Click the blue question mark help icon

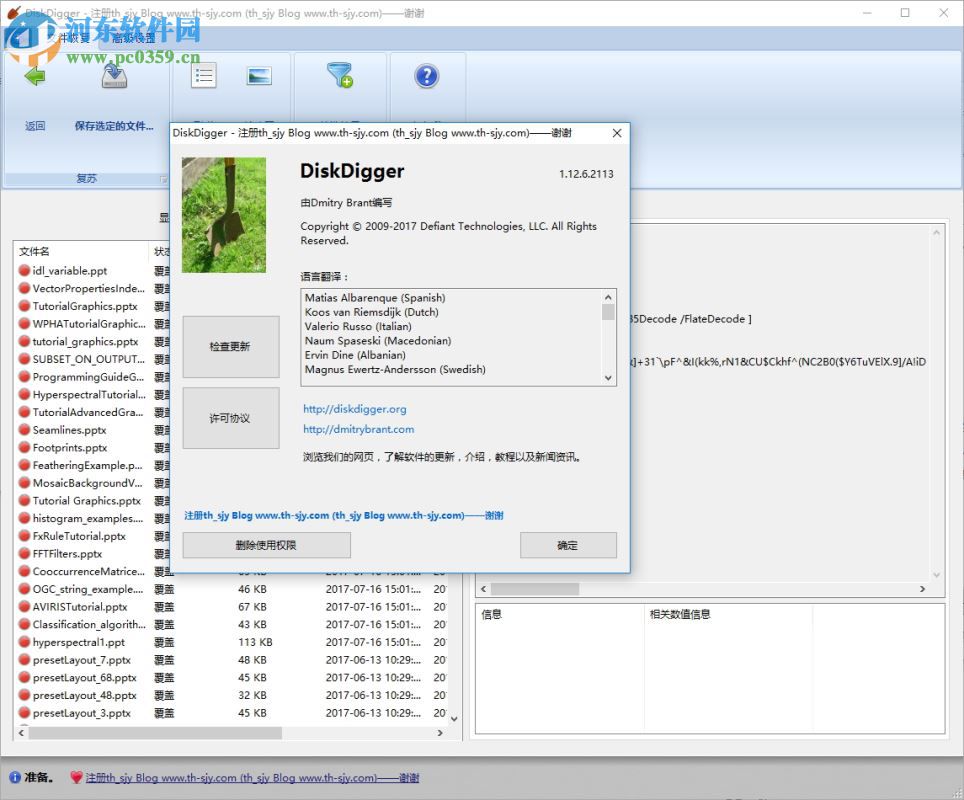point(427,76)
